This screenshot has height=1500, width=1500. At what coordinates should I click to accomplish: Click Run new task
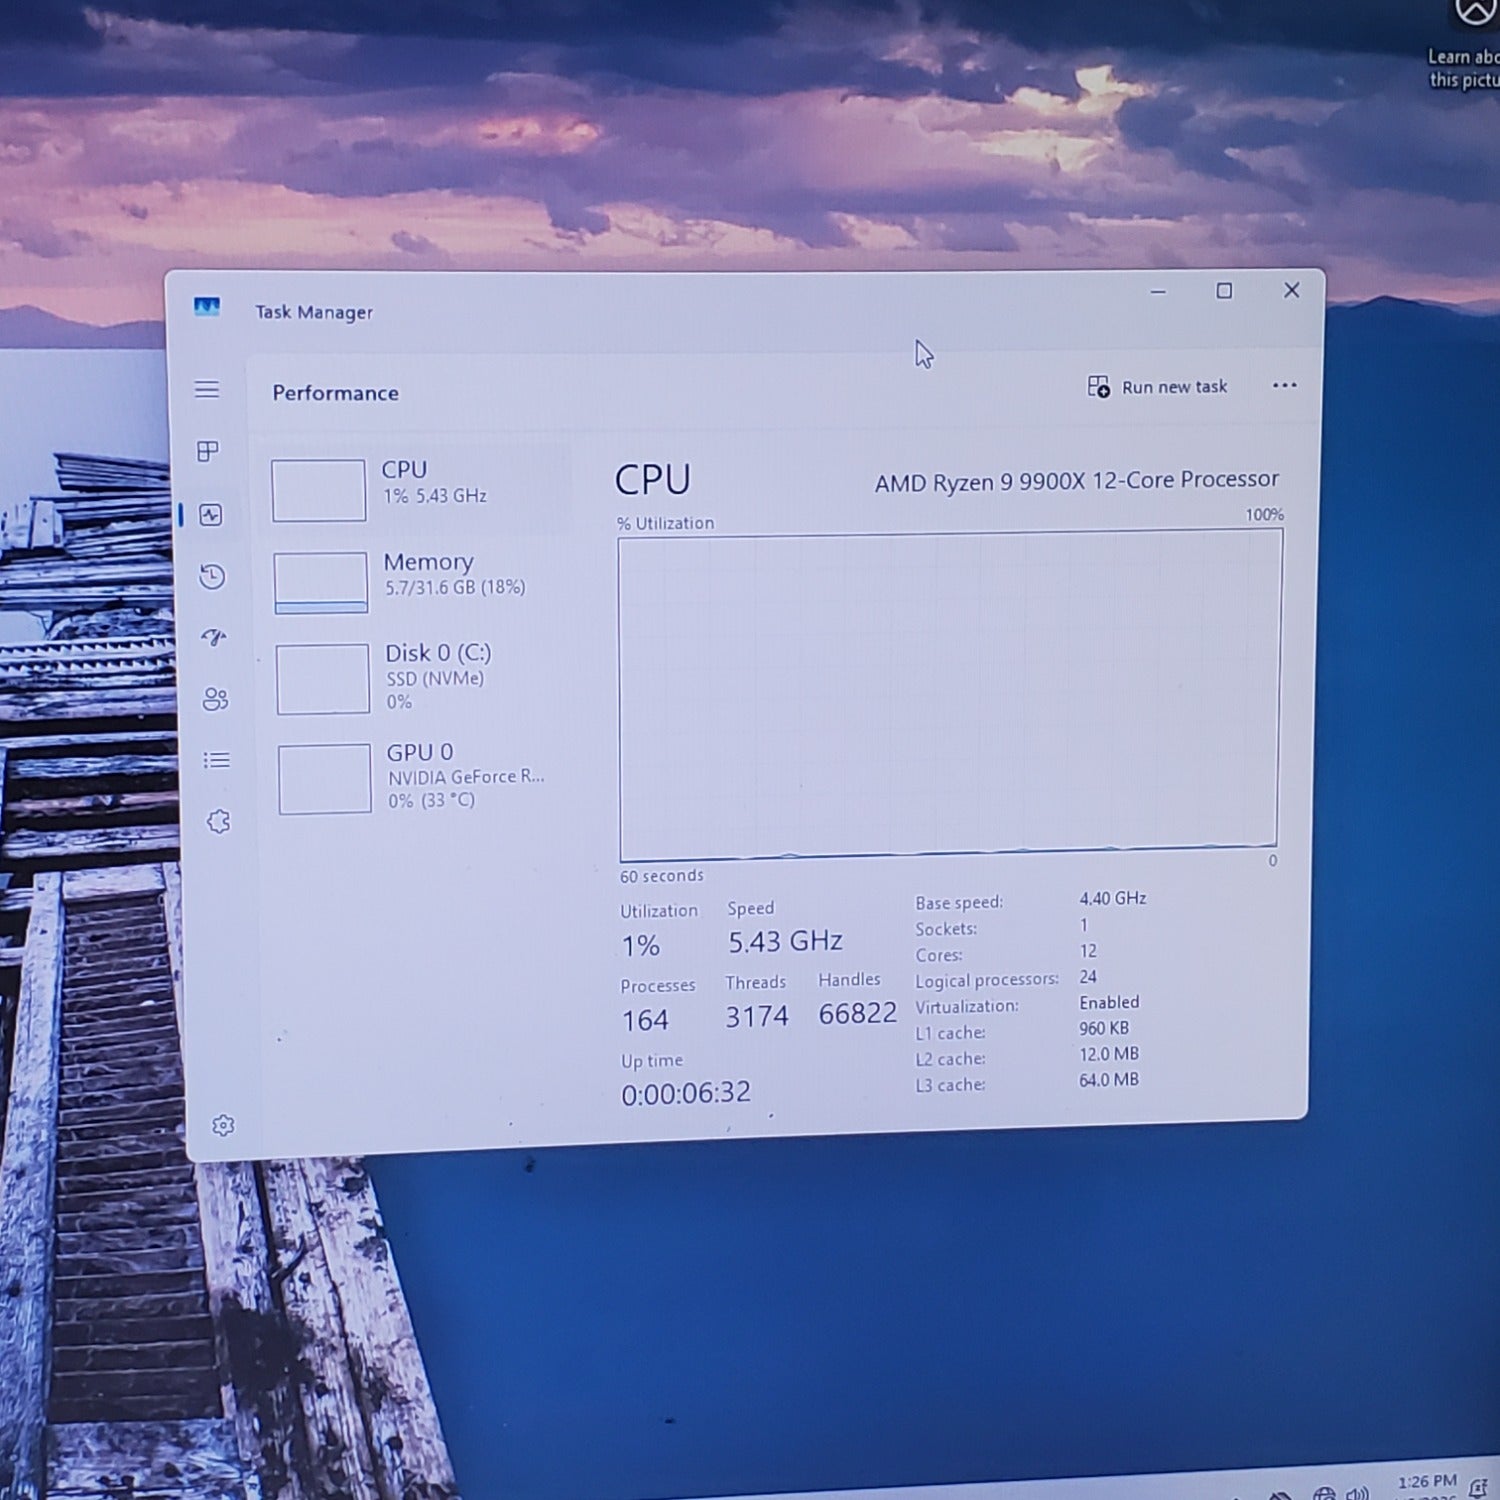(1157, 387)
